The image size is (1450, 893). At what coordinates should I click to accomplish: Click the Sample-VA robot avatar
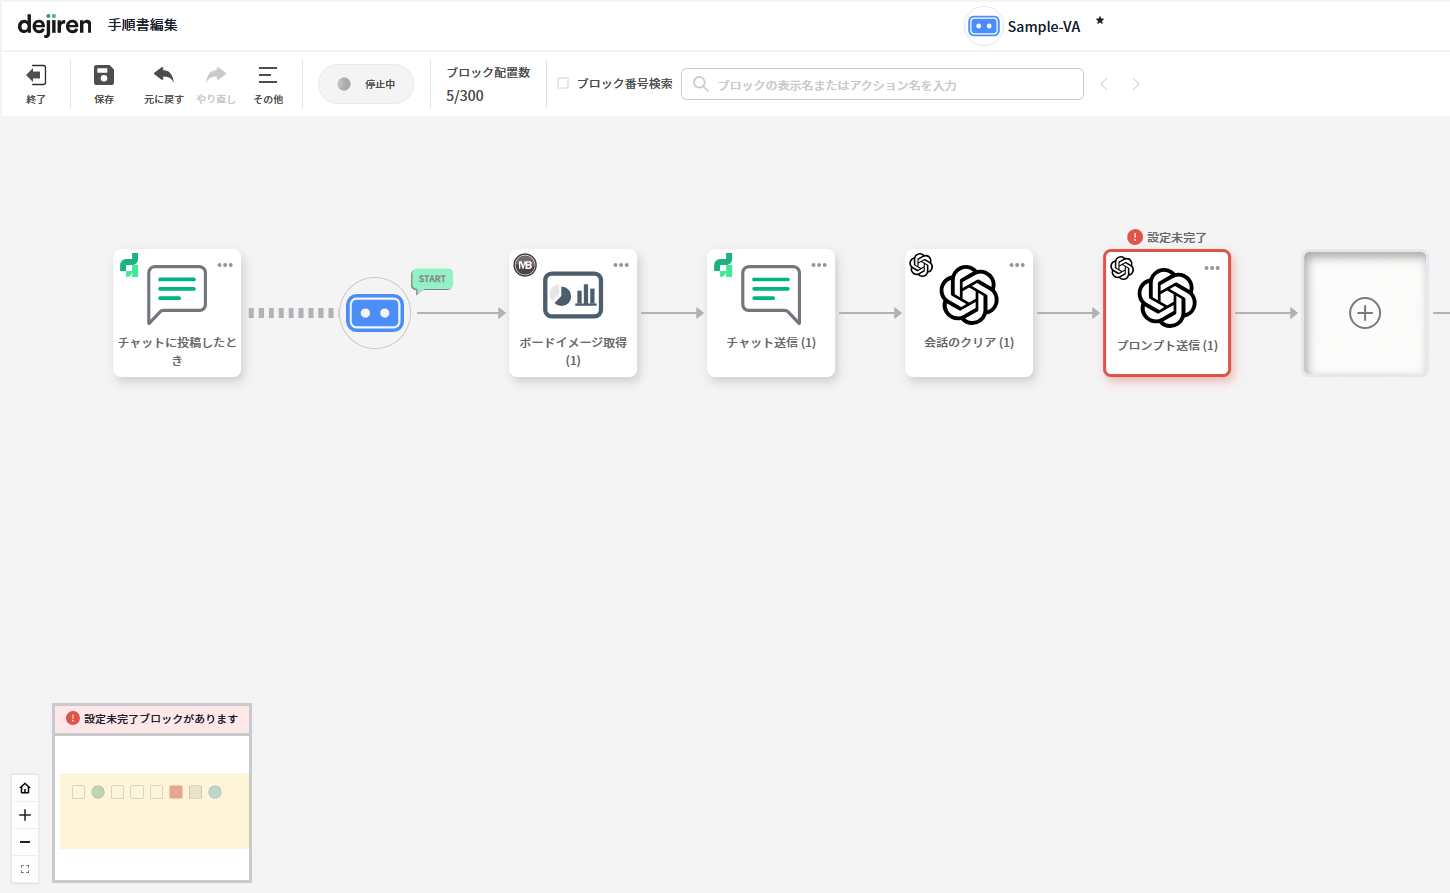click(x=984, y=26)
